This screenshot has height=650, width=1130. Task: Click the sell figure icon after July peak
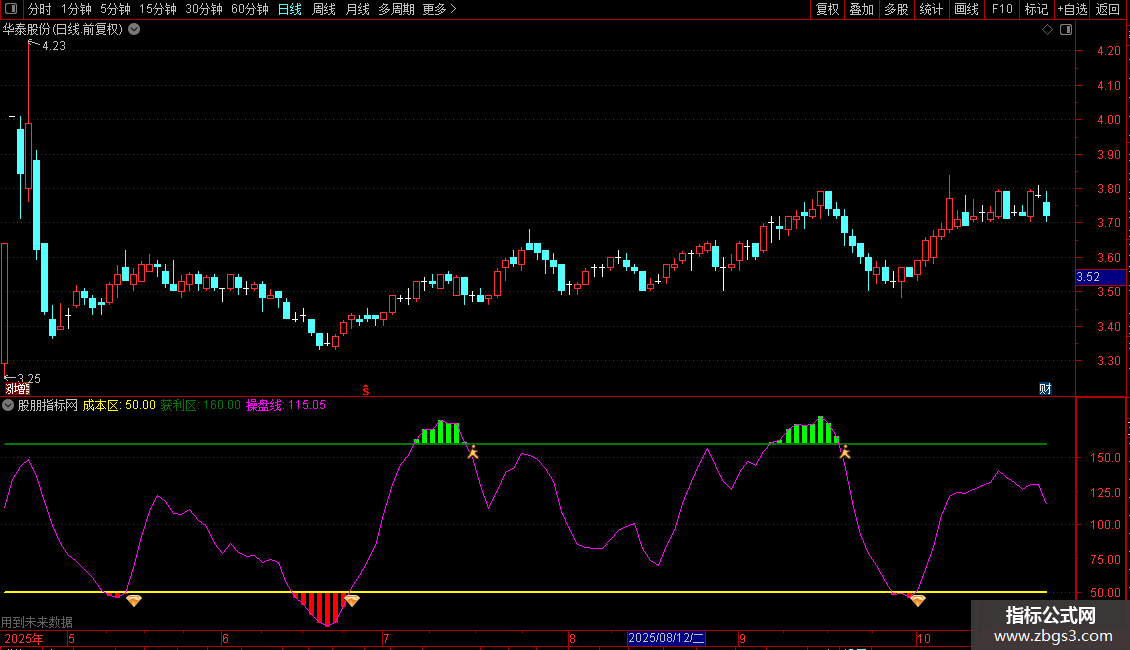coord(473,452)
